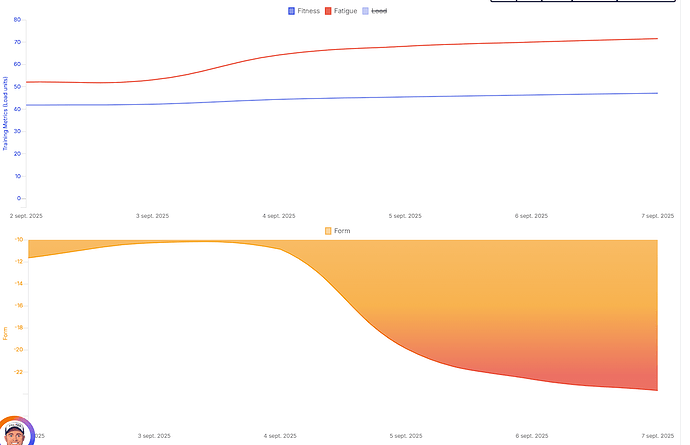Select 5 sept. 2025 on Form chart axis
The height and width of the screenshot is (445, 690).
tap(405, 436)
